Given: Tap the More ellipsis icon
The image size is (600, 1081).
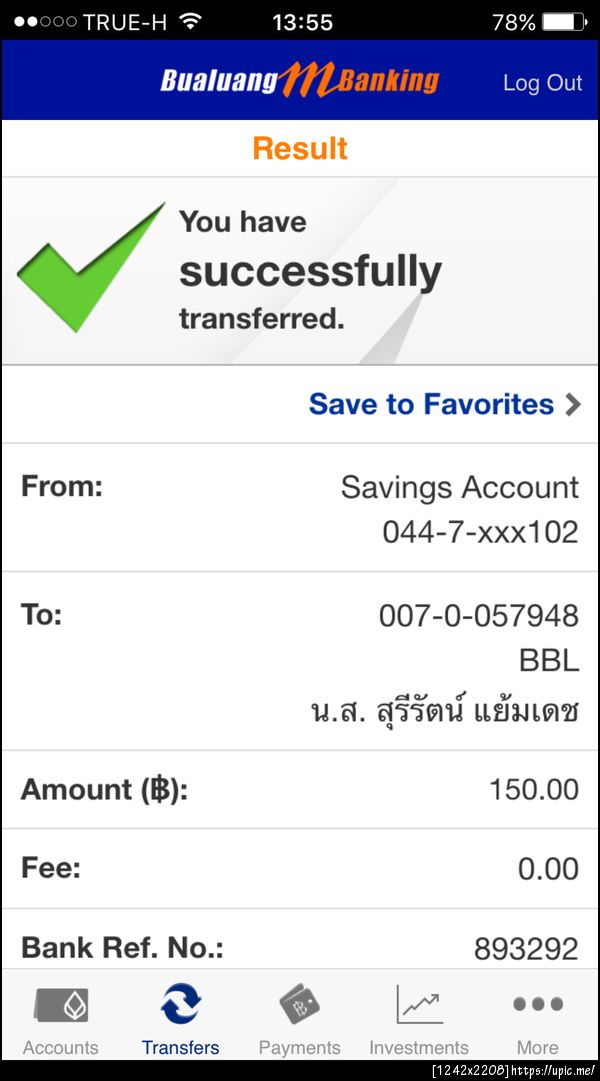Looking at the screenshot, I should pos(537,1003).
